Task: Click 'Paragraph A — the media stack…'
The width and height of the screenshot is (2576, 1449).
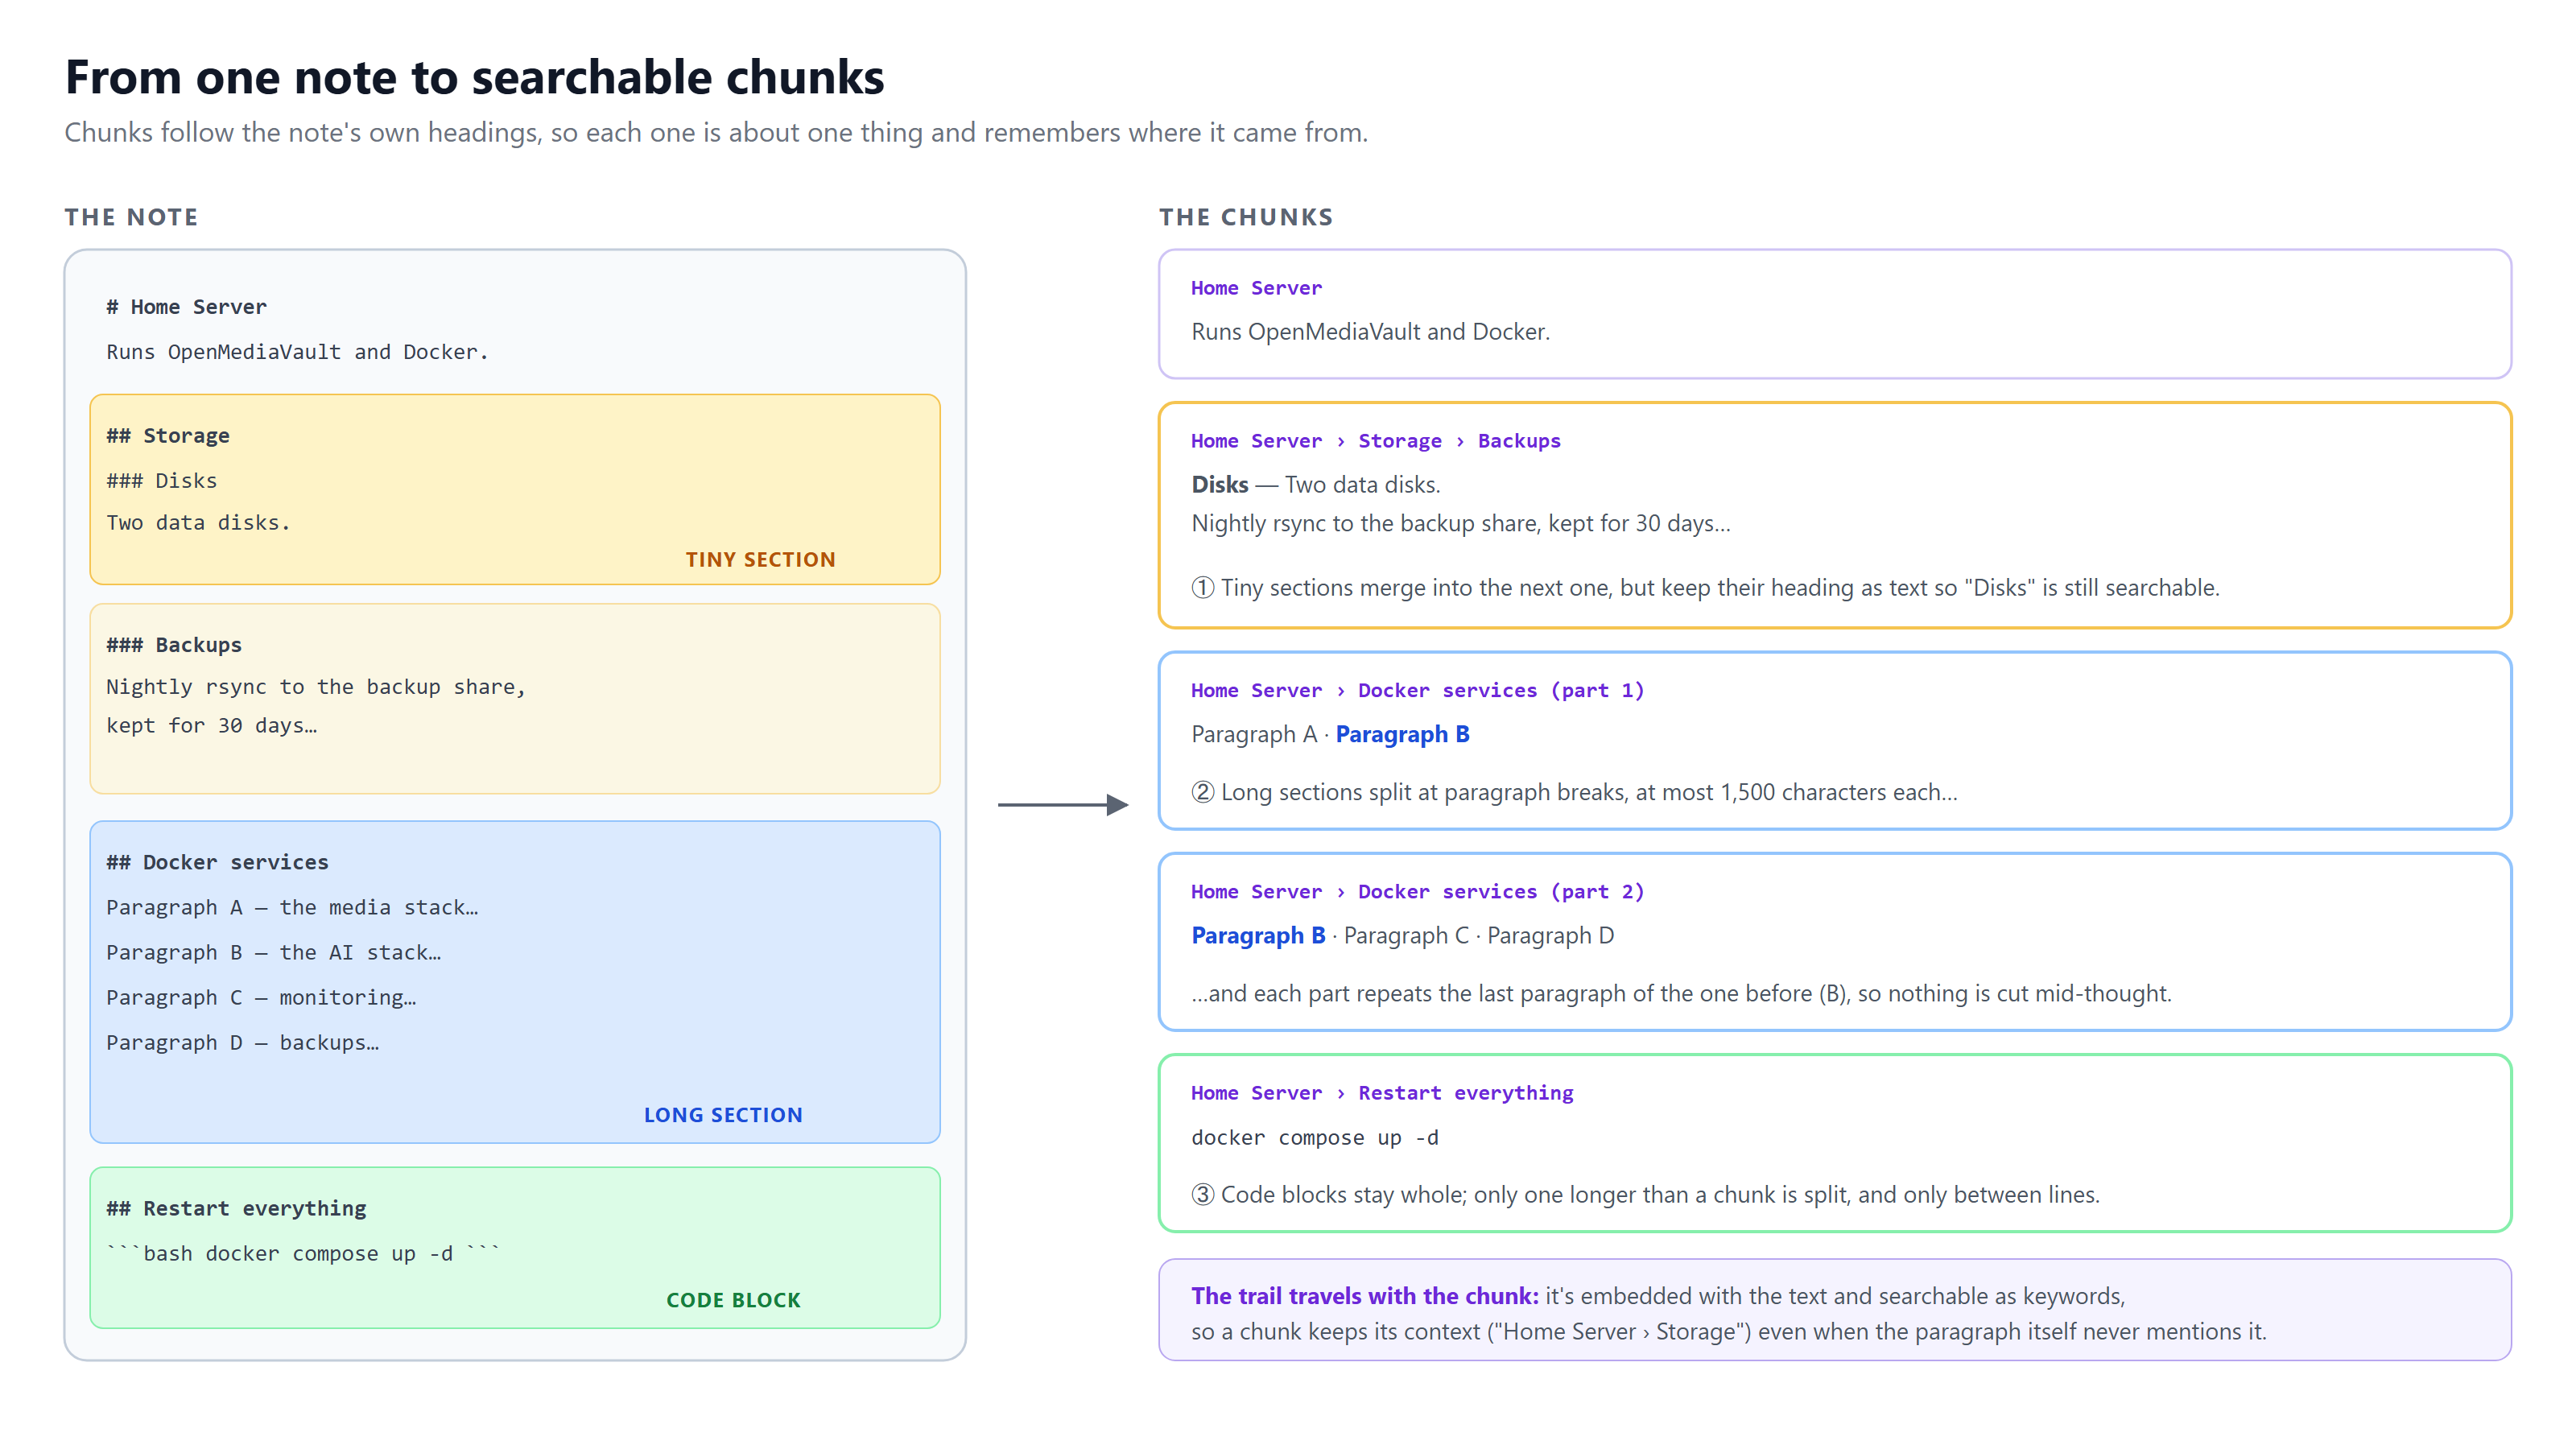Action: pos(292,907)
